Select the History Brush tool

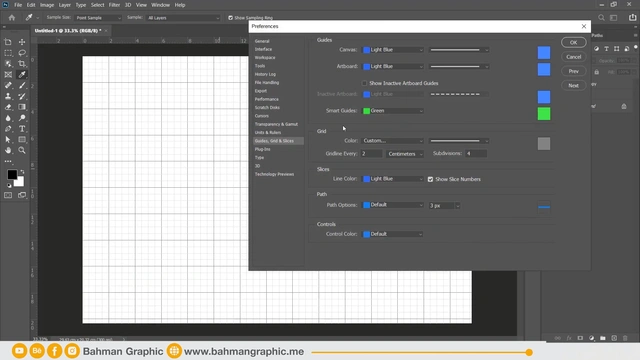(x=22, y=96)
